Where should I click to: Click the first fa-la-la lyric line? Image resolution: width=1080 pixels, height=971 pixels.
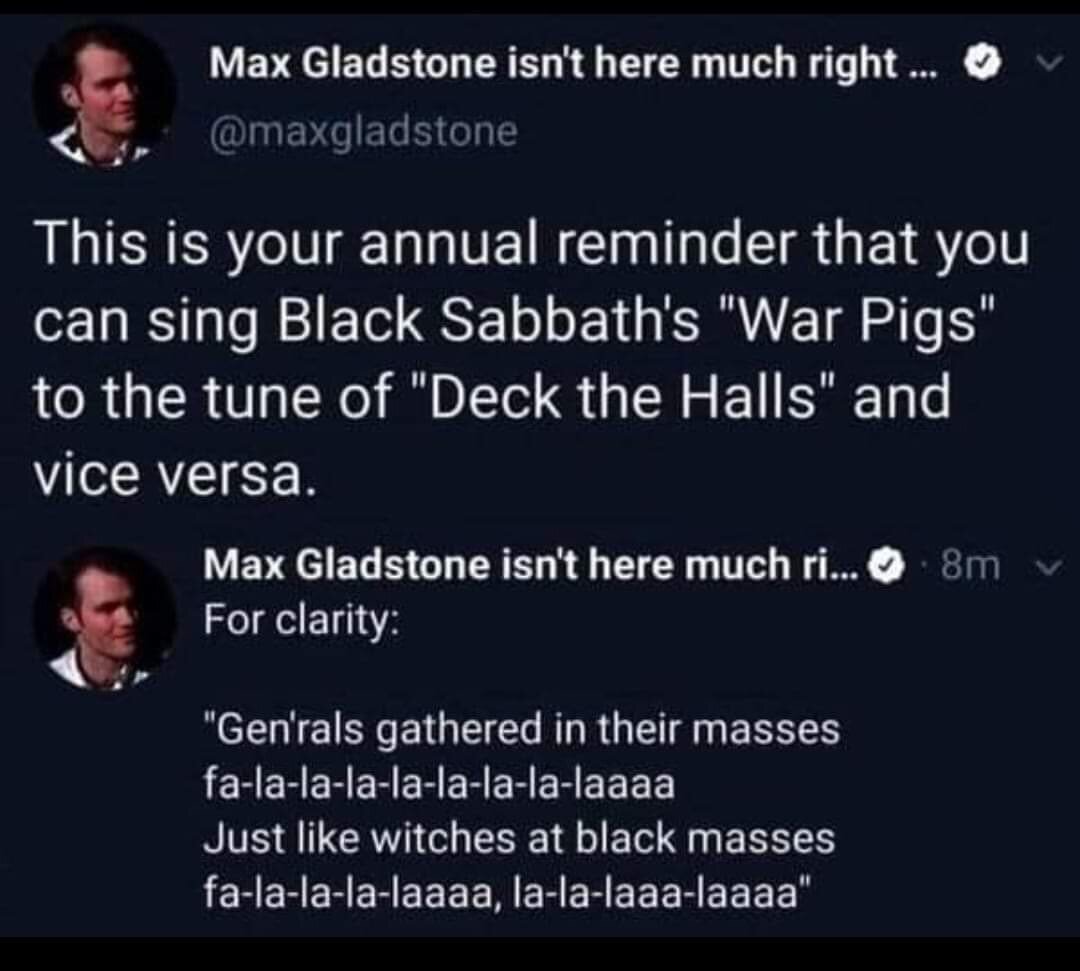pyautogui.click(x=438, y=783)
